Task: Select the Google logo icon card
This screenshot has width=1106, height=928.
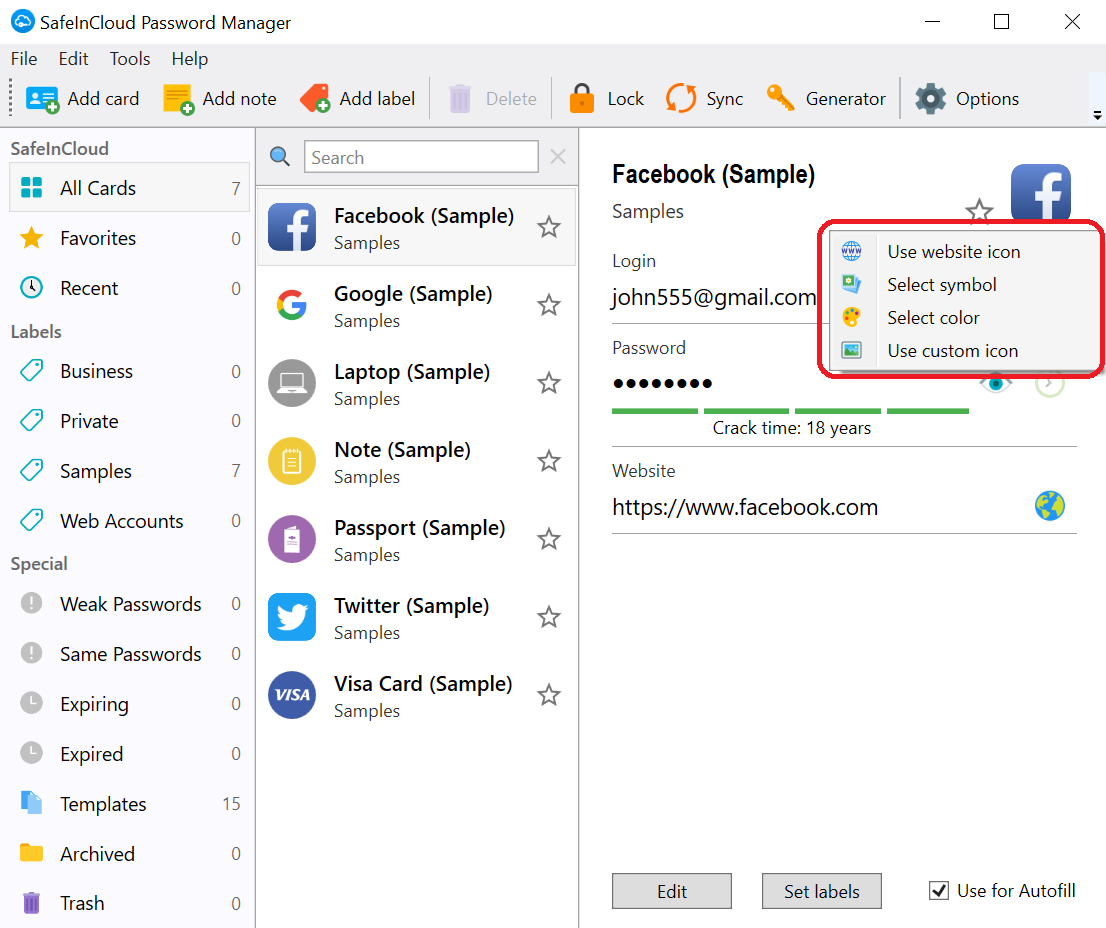Action: [292, 305]
